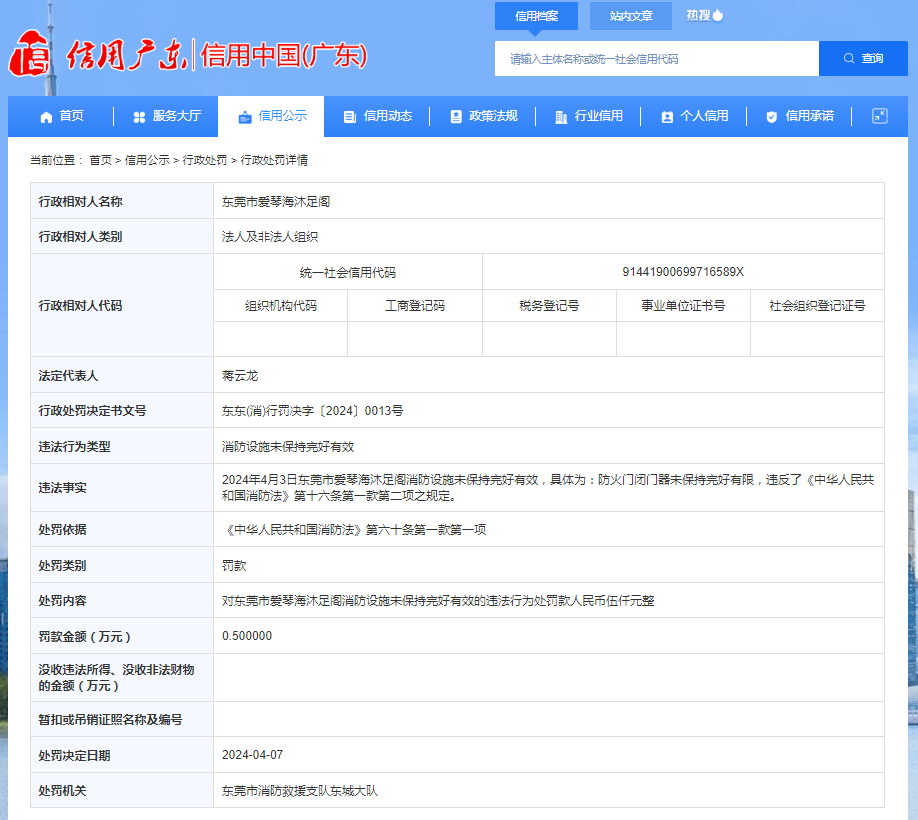Click the 行政处罚 breadcrumb link
Image resolution: width=918 pixels, height=820 pixels.
pyautogui.click(x=204, y=160)
